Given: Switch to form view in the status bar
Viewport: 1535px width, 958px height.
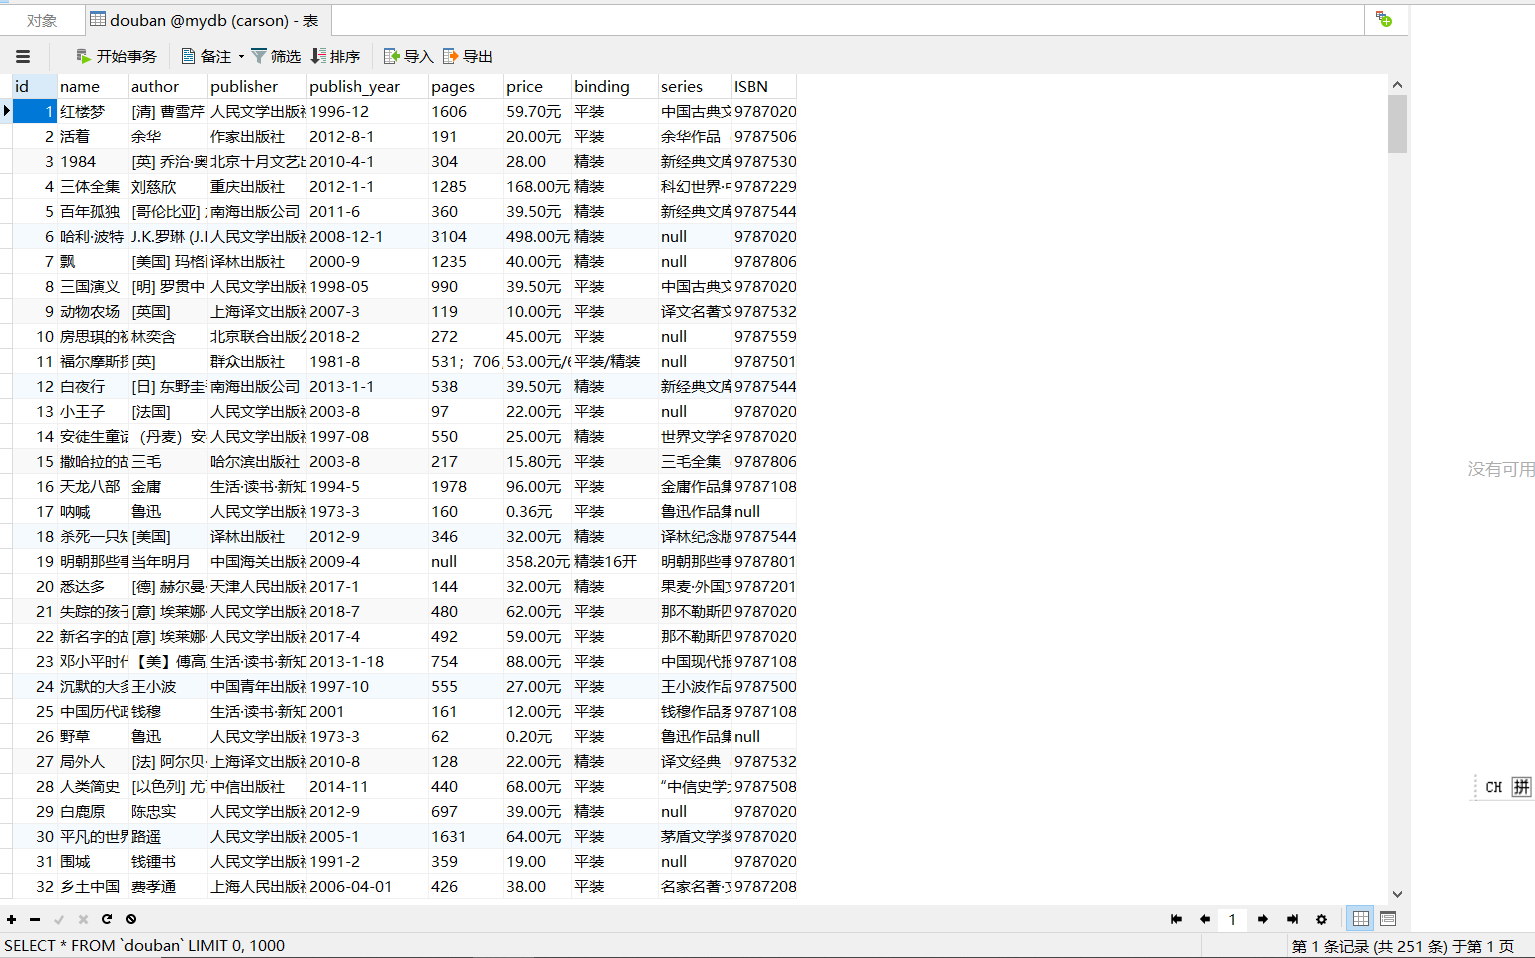Looking at the screenshot, I should [1388, 918].
